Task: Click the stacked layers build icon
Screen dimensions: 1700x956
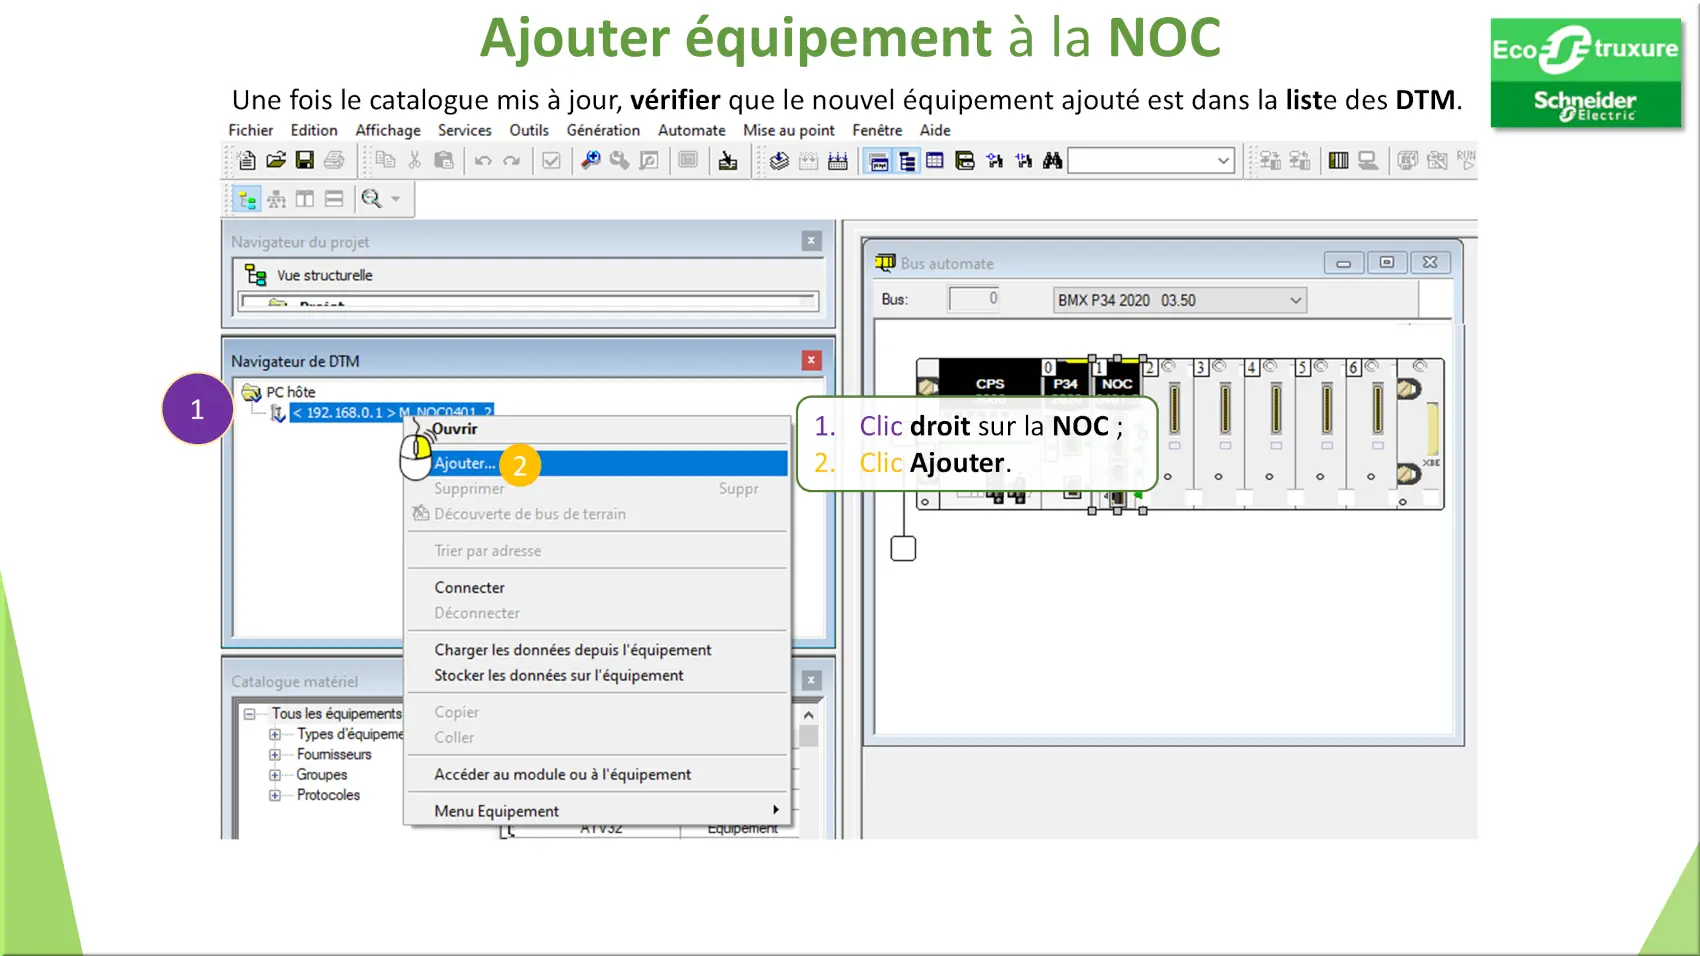Action: pyautogui.click(x=779, y=160)
